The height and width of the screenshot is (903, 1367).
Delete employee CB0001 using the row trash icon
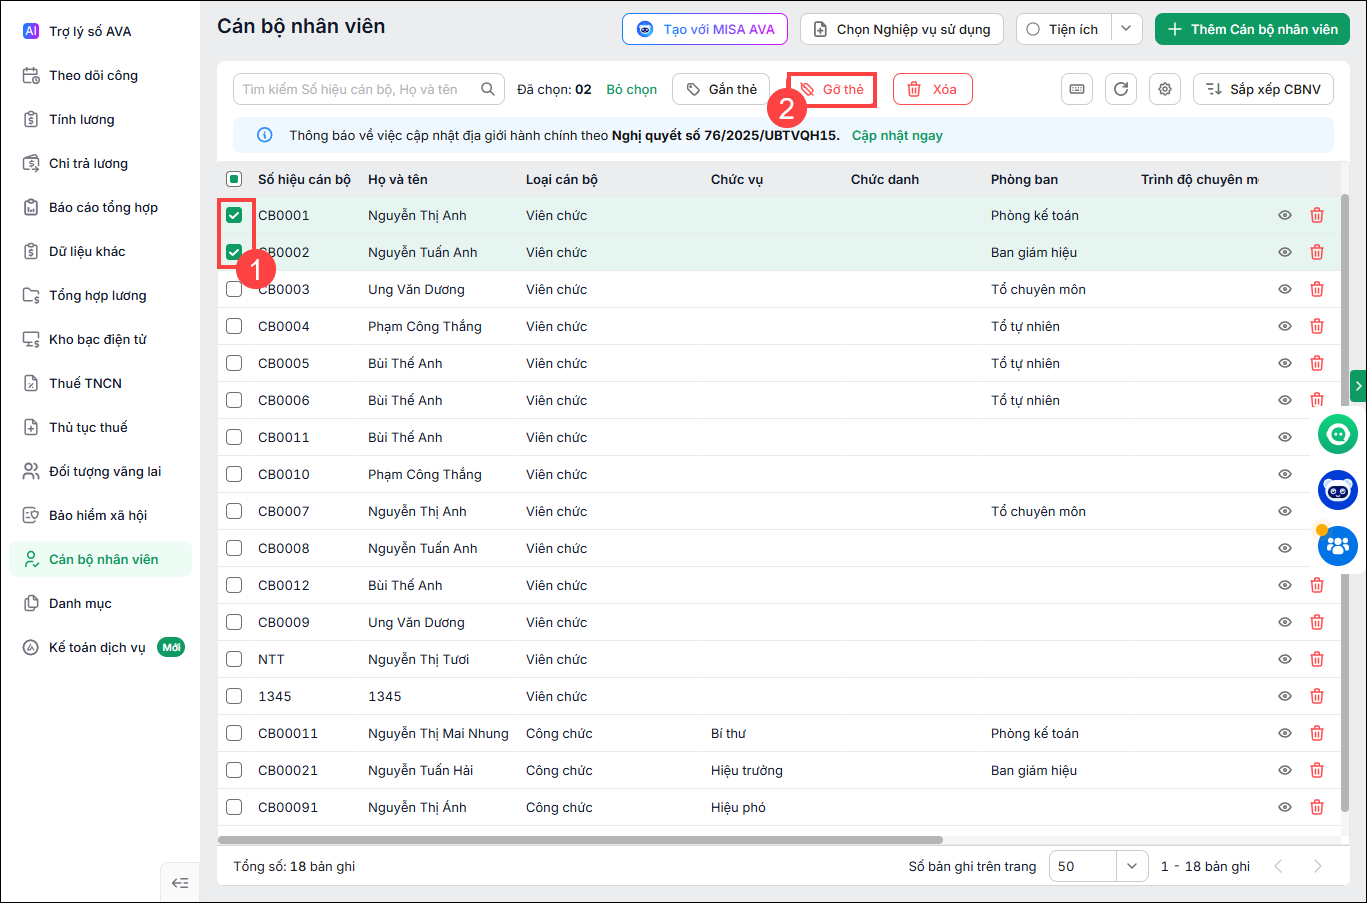pyautogui.click(x=1317, y=215)
